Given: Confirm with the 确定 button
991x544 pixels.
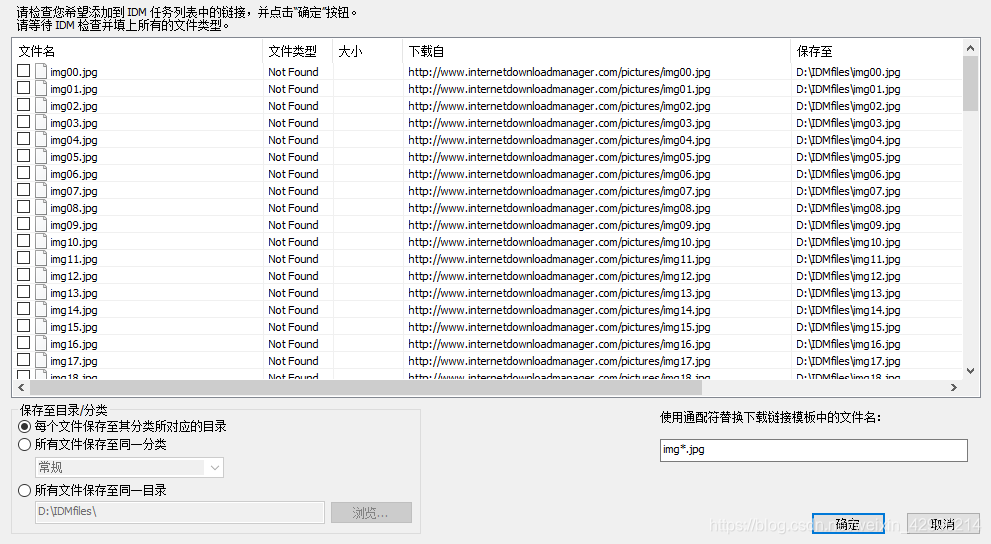Looking at the screenshot, I should (x=848, y=524).
